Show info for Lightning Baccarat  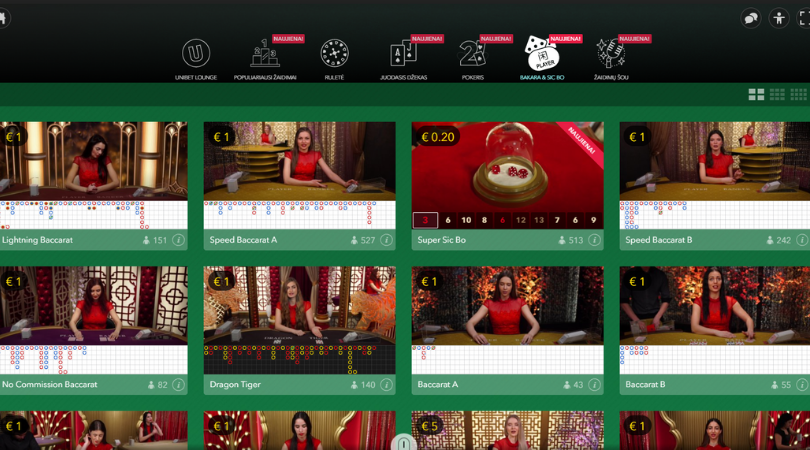178,240
